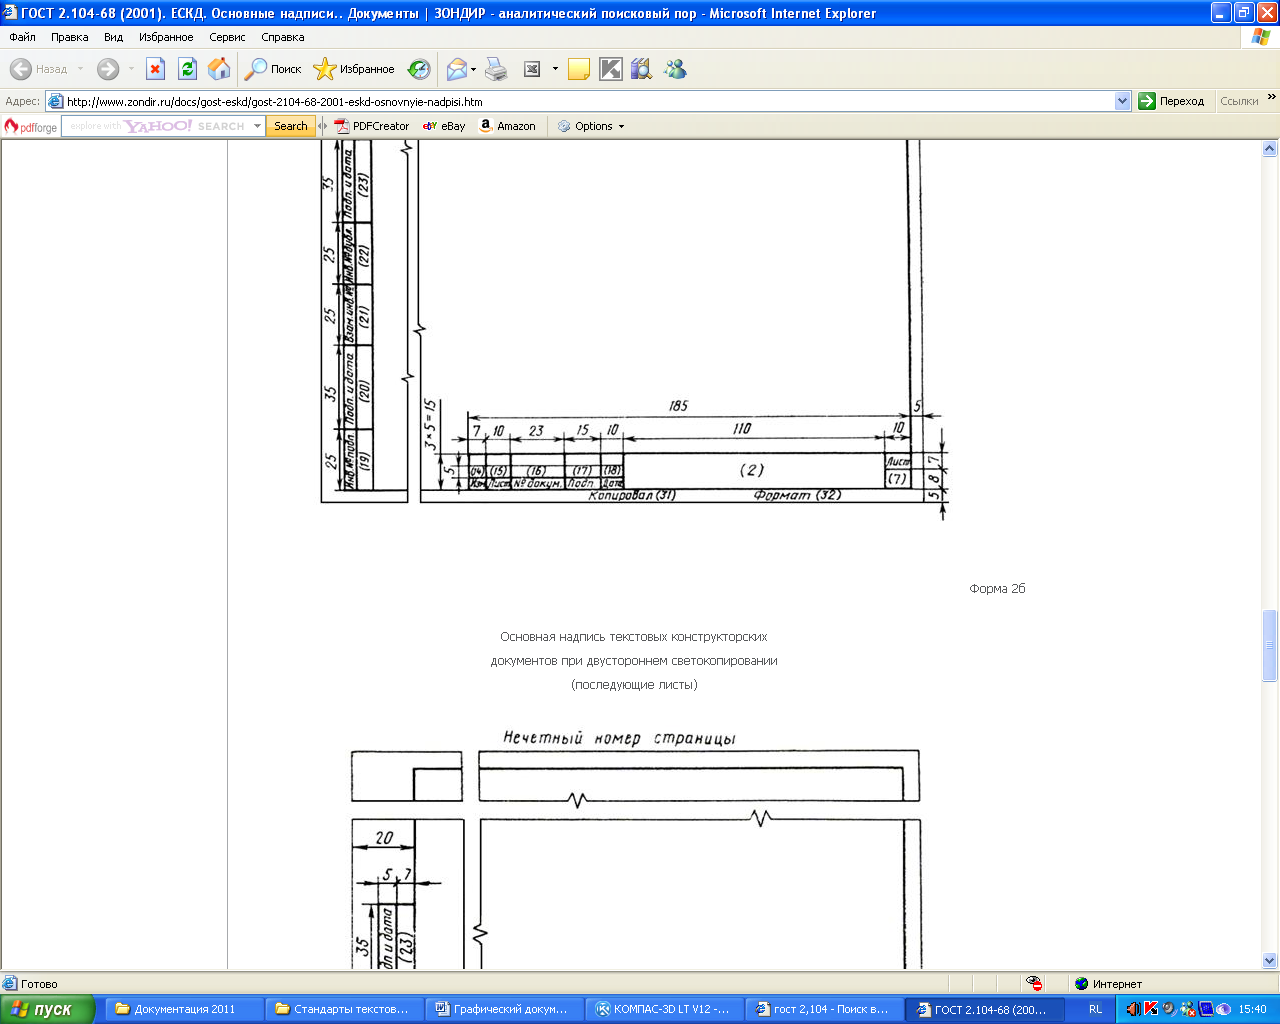Expand the address bar dropdown arrow
The image size is (1280, 1024).
coord(1122,101)
